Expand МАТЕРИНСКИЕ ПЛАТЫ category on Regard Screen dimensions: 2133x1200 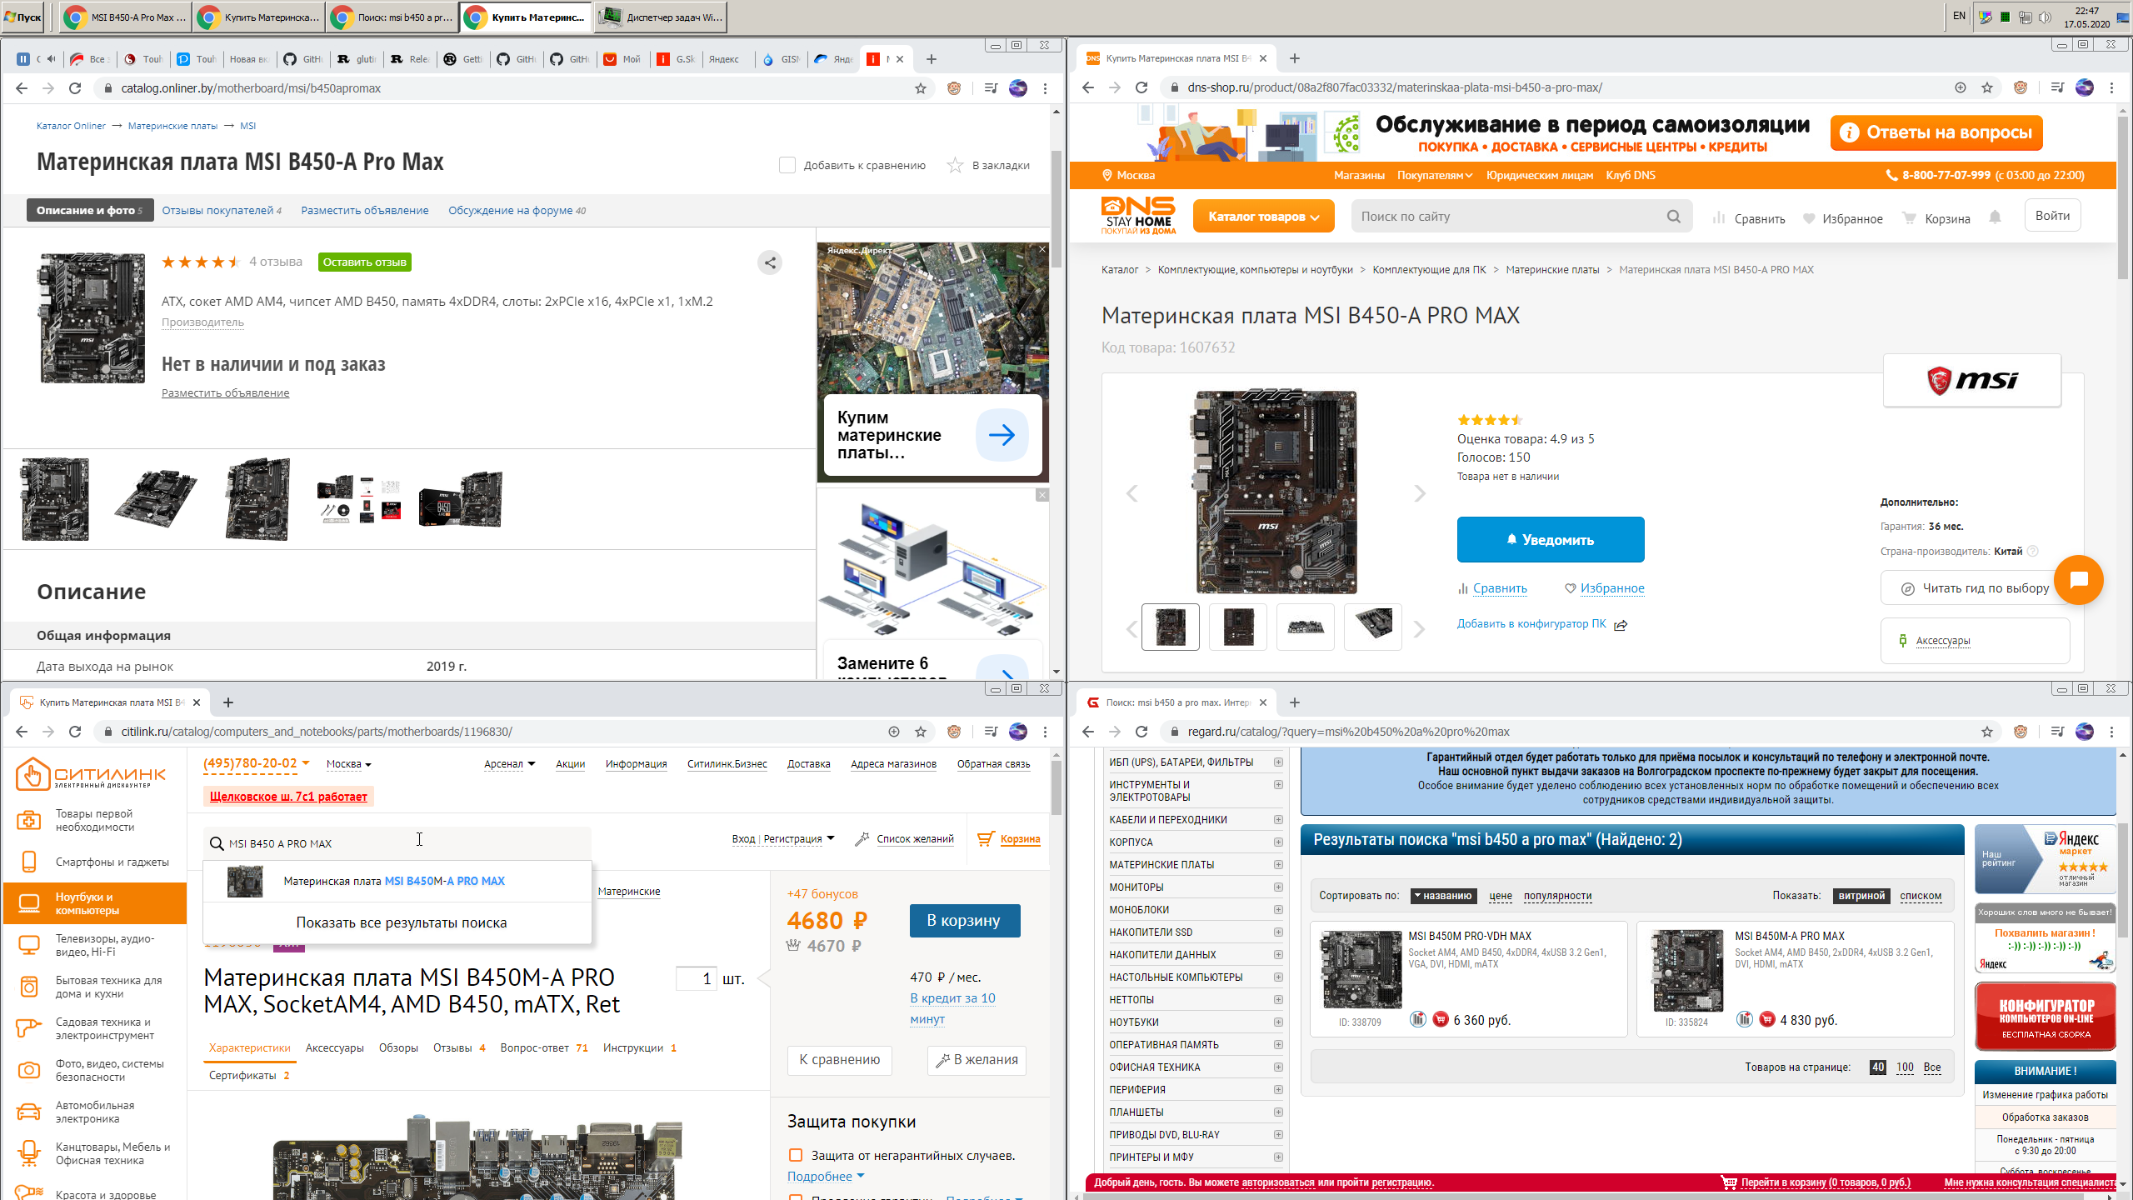coord(1278,865)
